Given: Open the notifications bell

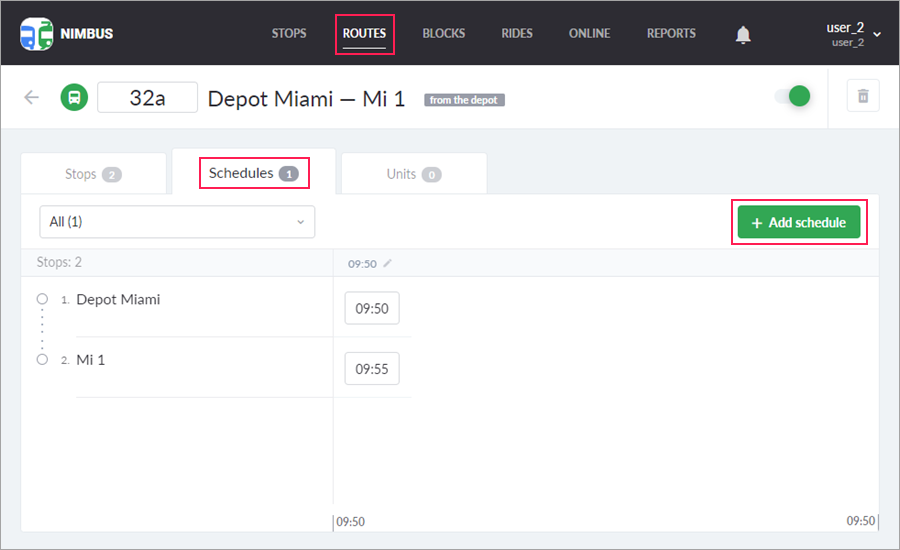Looking at the screenshot, I should 743,35.
